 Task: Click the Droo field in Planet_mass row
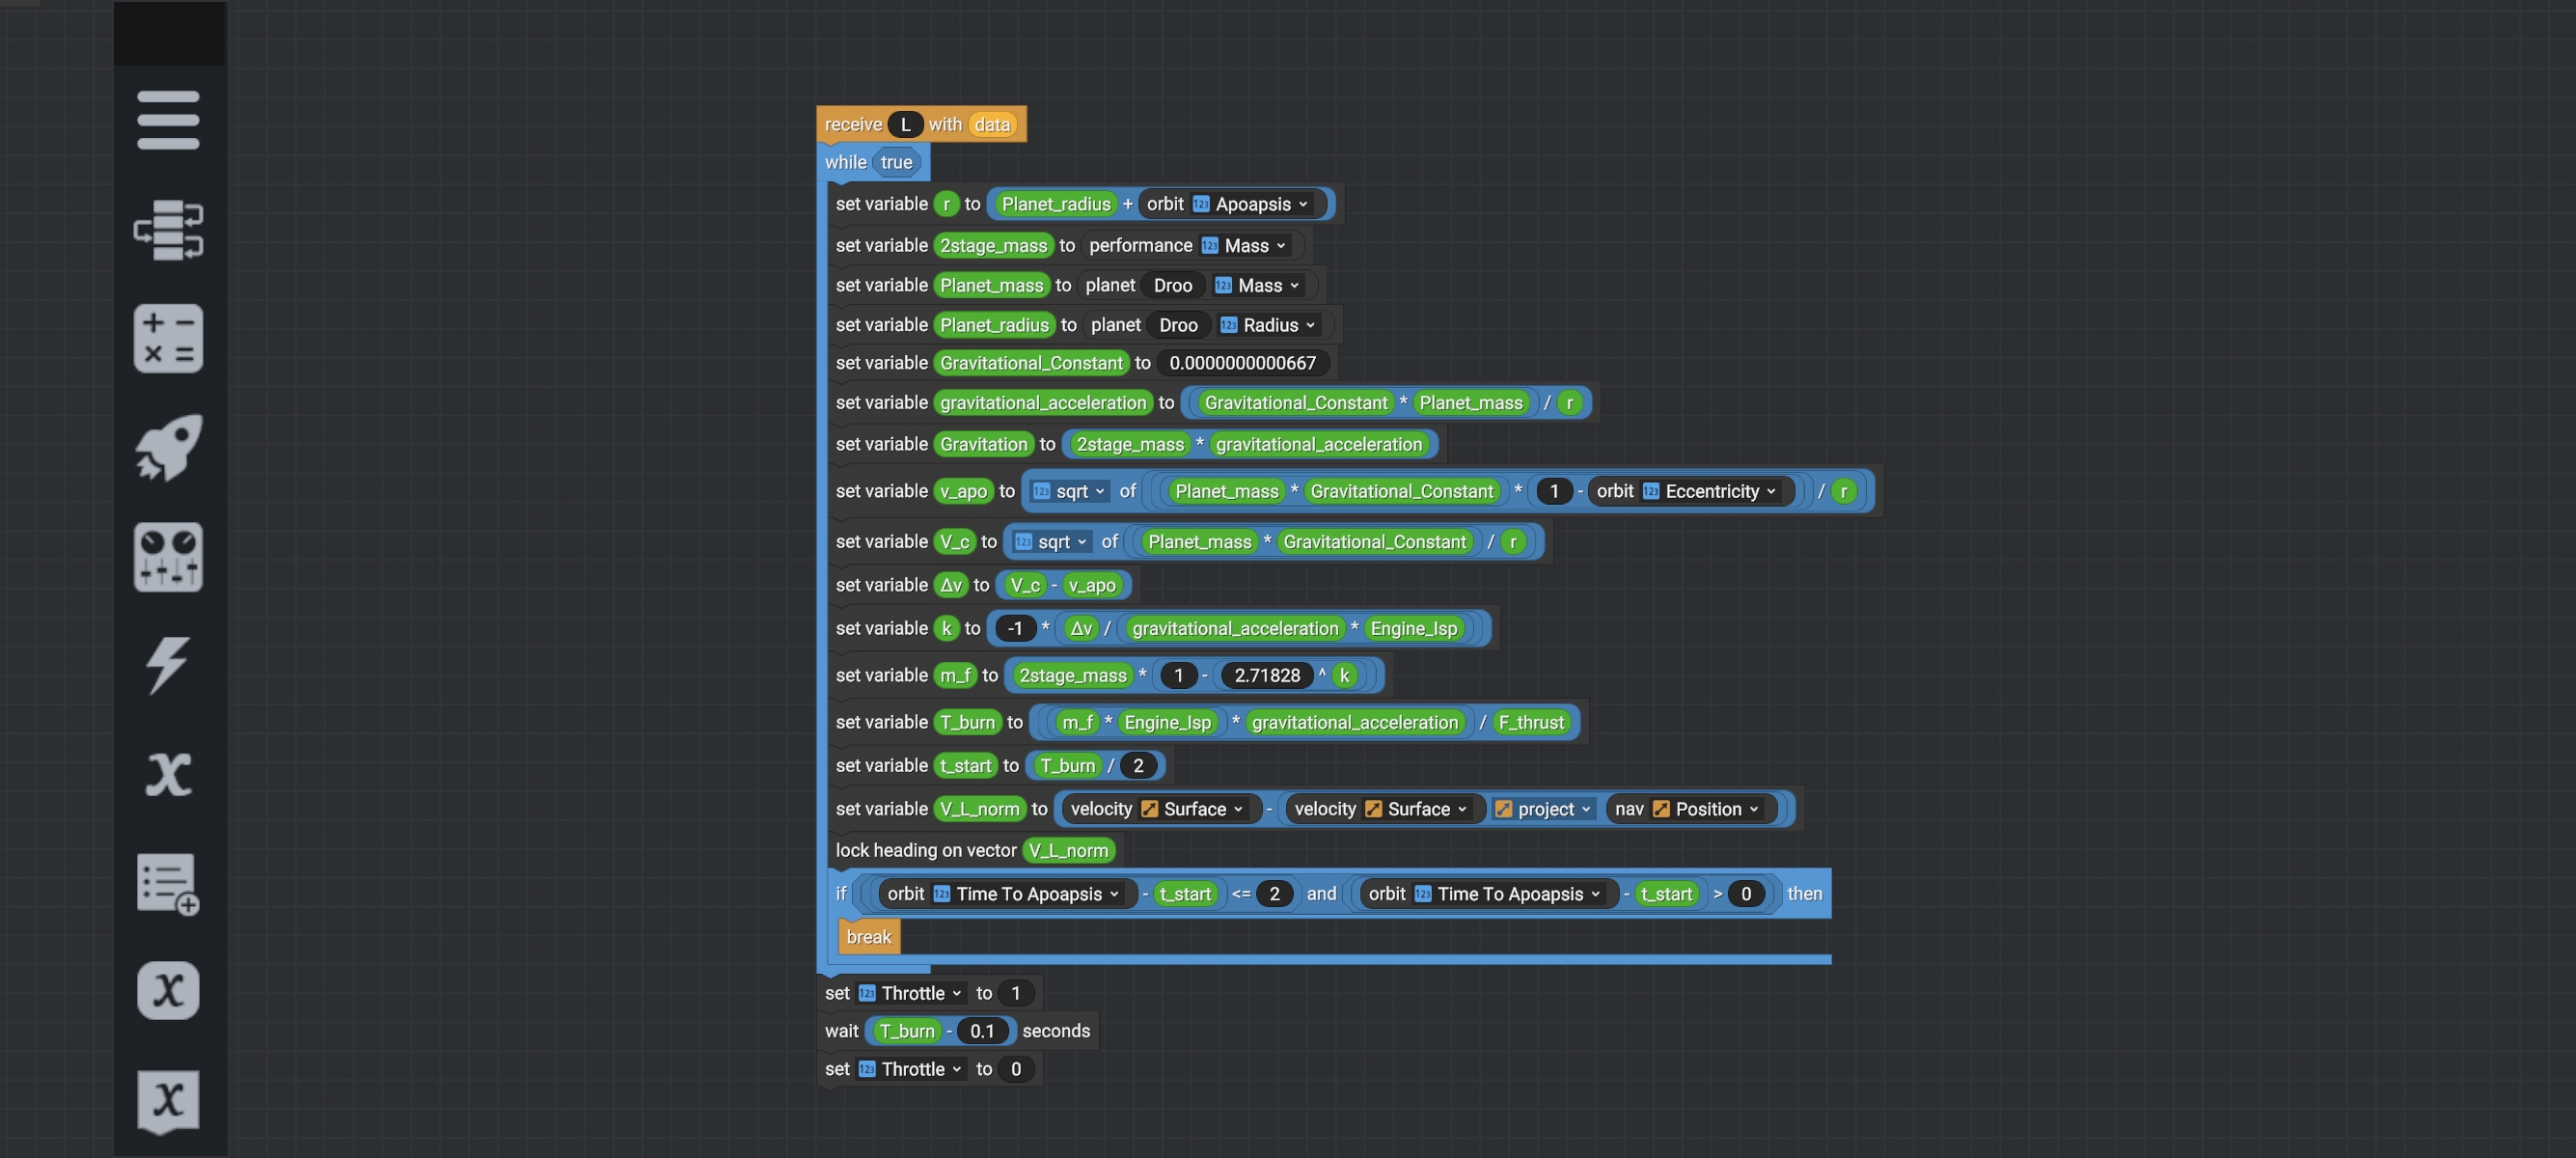[1173, 286]
